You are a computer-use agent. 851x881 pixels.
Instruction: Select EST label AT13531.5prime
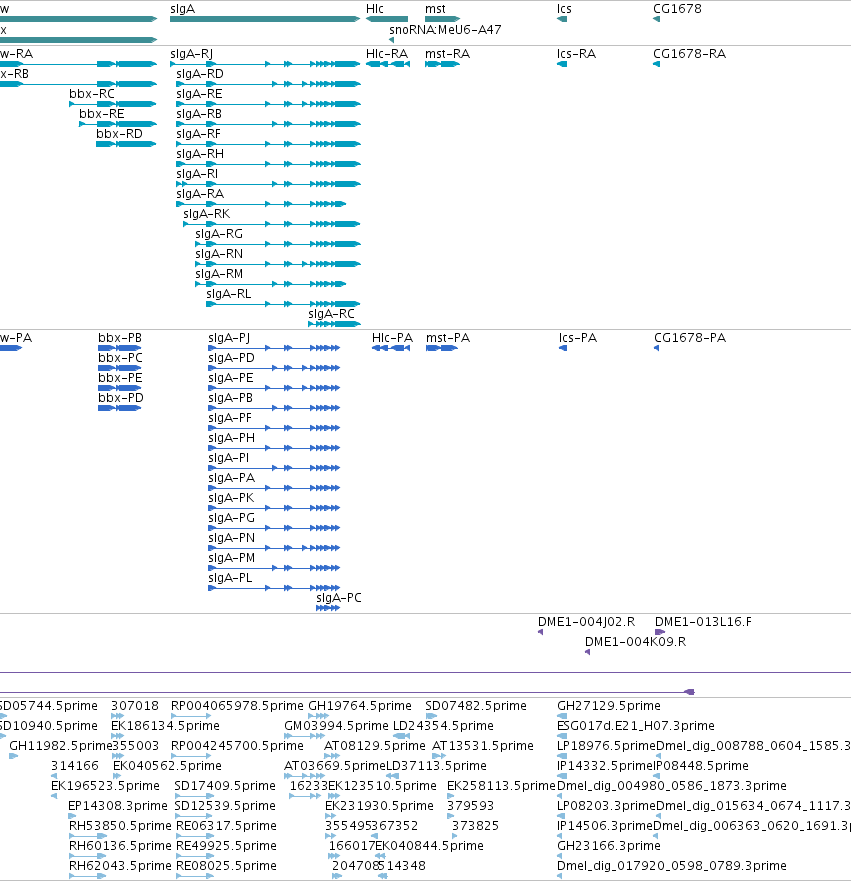483,746
